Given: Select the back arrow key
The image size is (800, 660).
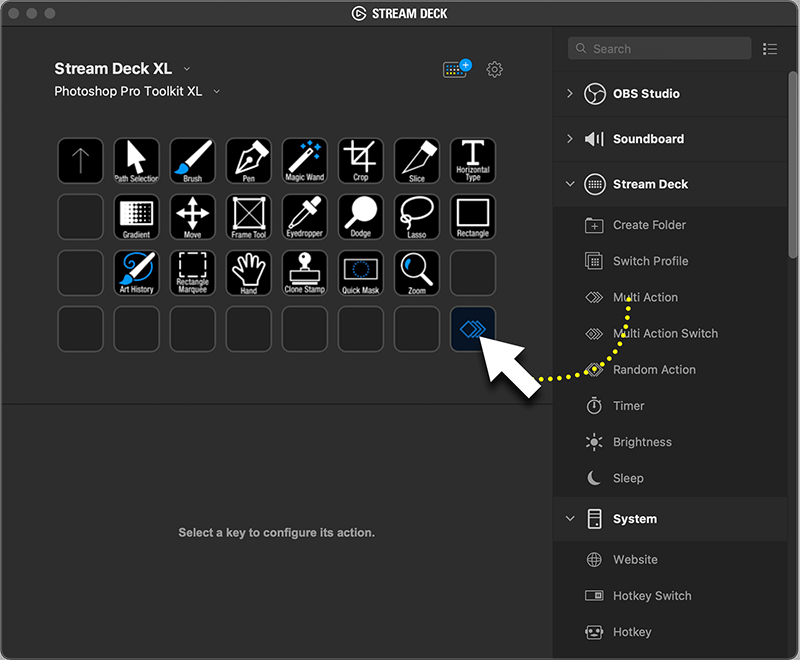Looking at the screenshot, I should pyautogui.click(x=81, y=161).
